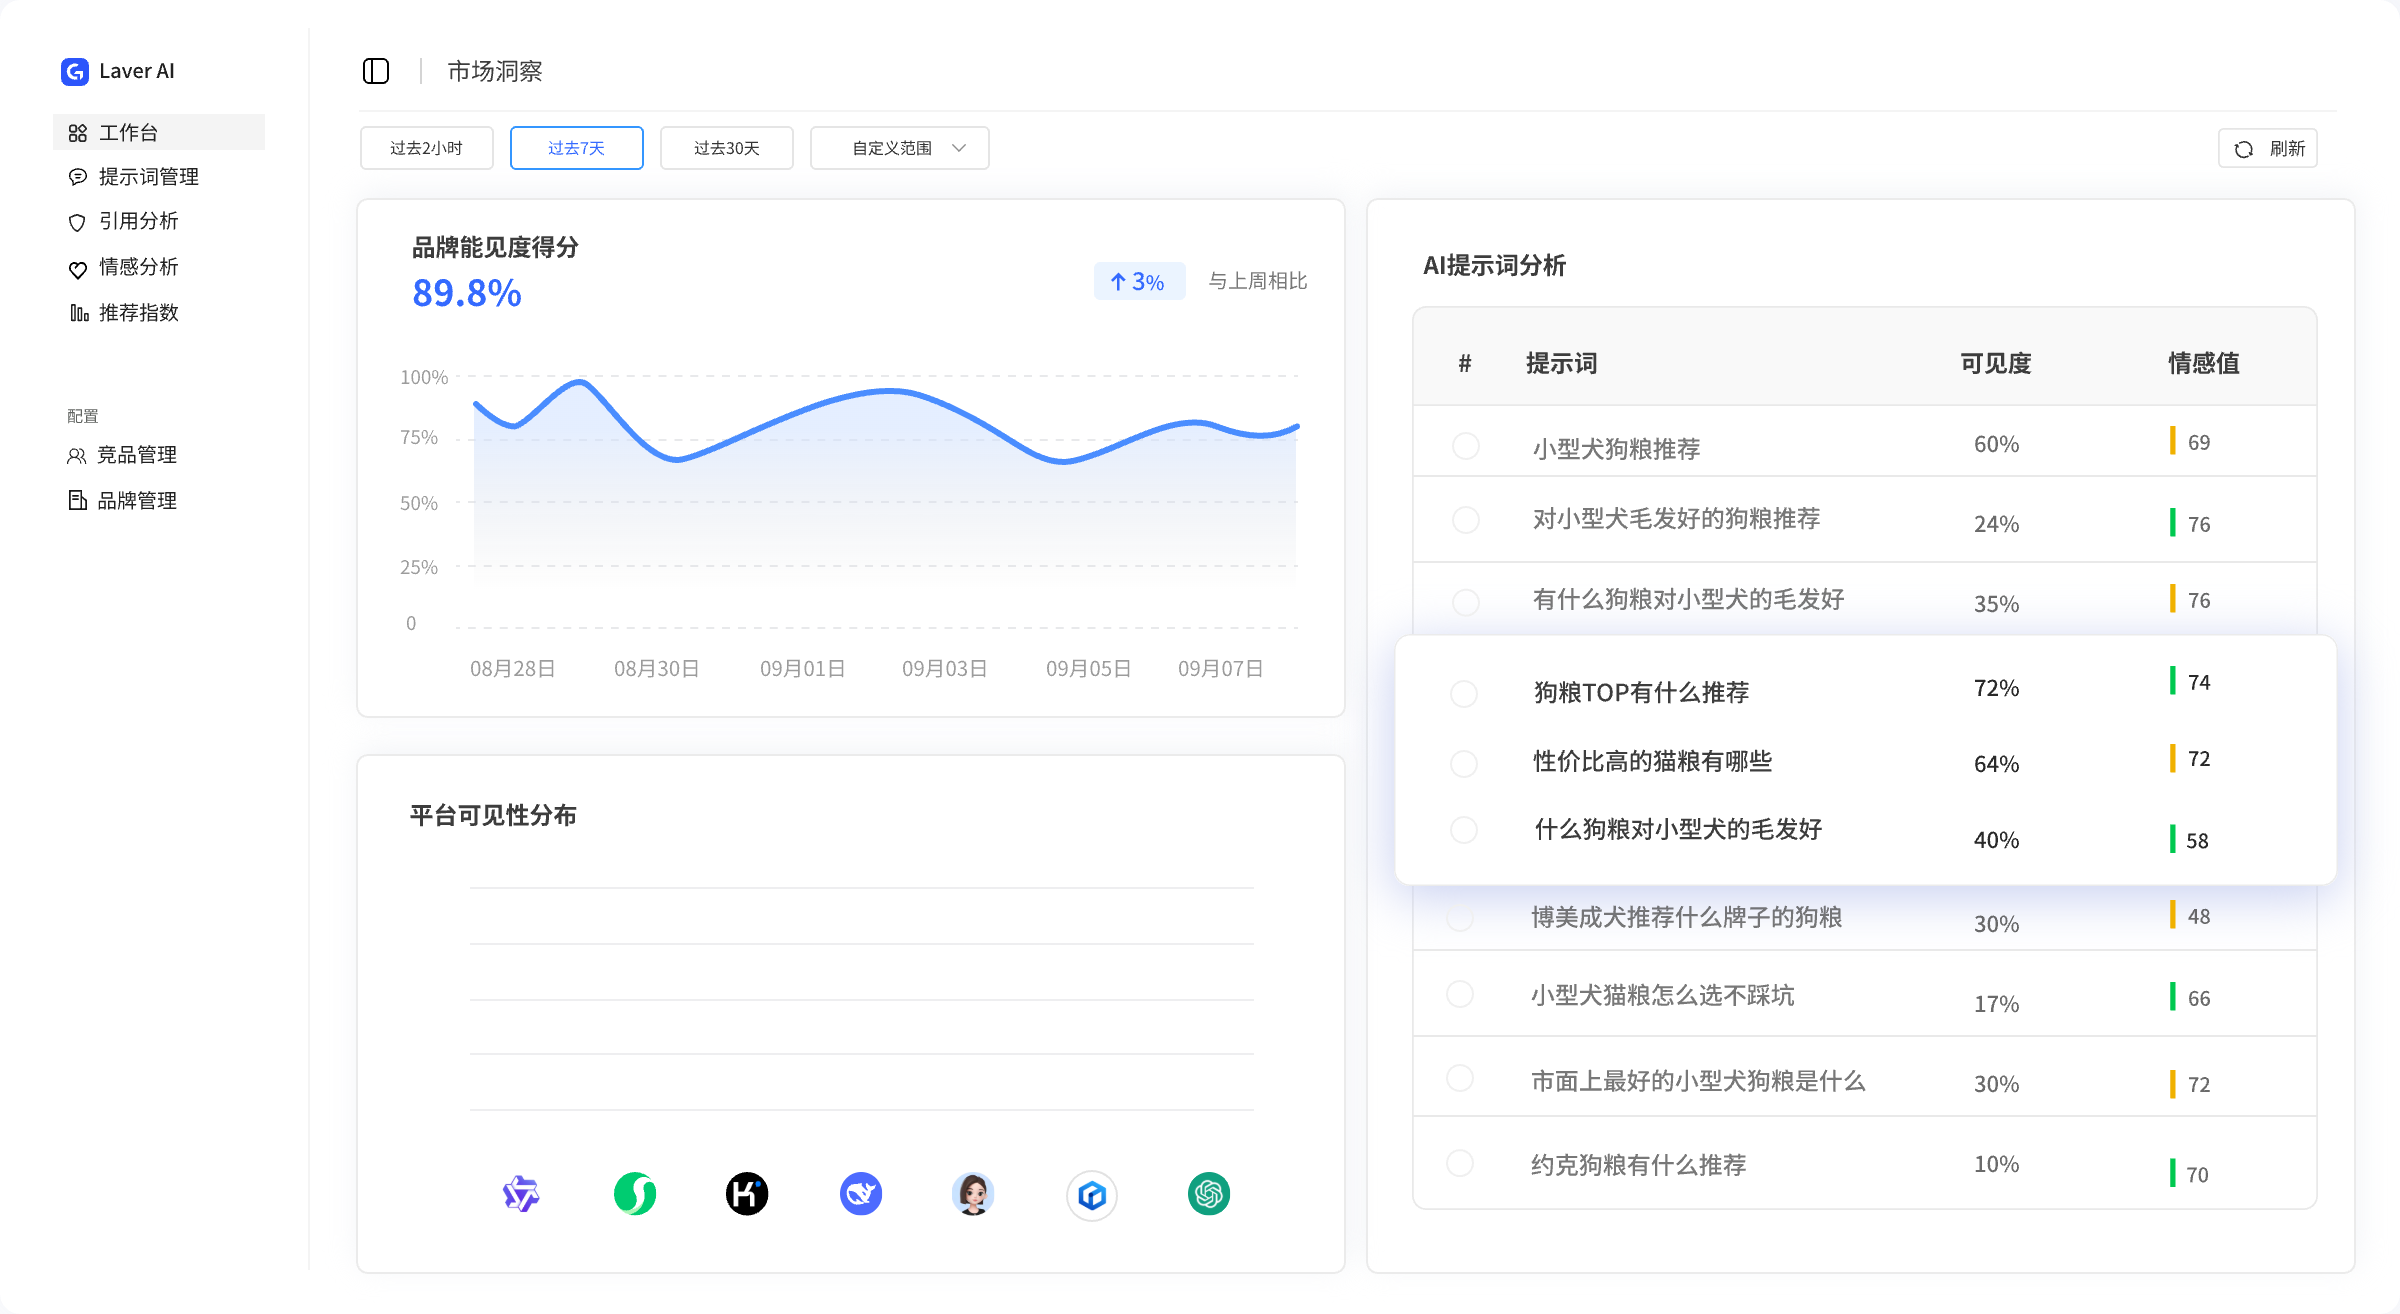Screen dimensions: 2400x1314
Task: Click the green Wenxiaoyan platform icon
Action: coord(635,1194)
